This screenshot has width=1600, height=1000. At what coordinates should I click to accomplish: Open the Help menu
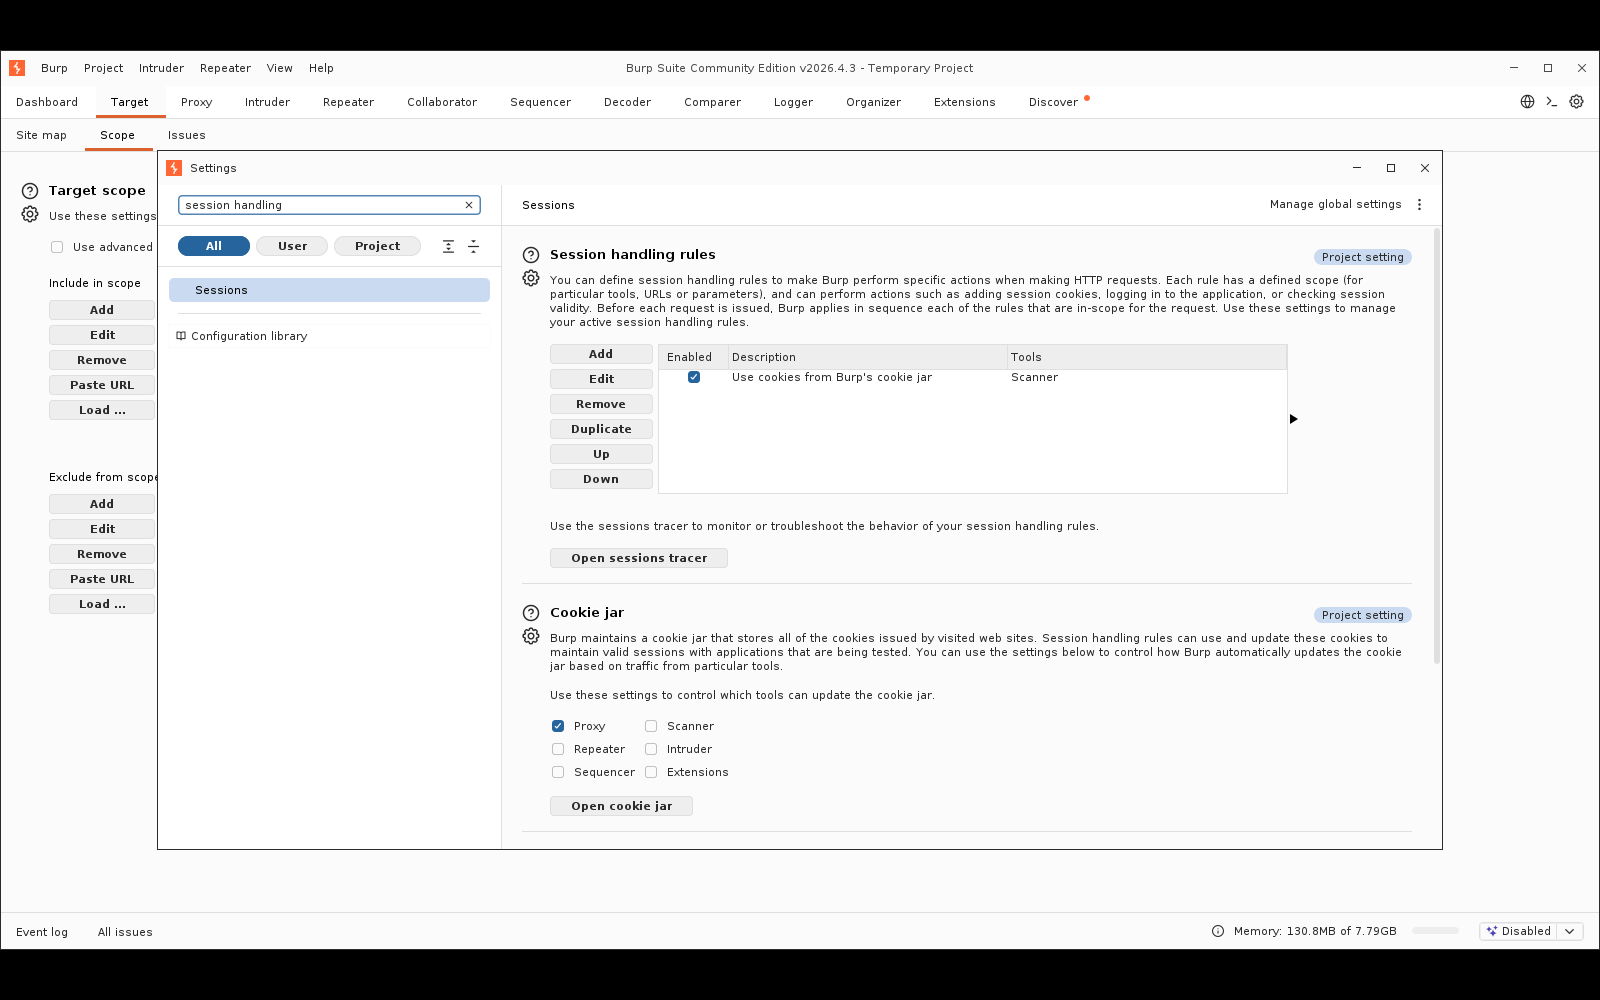coord(321,68)
